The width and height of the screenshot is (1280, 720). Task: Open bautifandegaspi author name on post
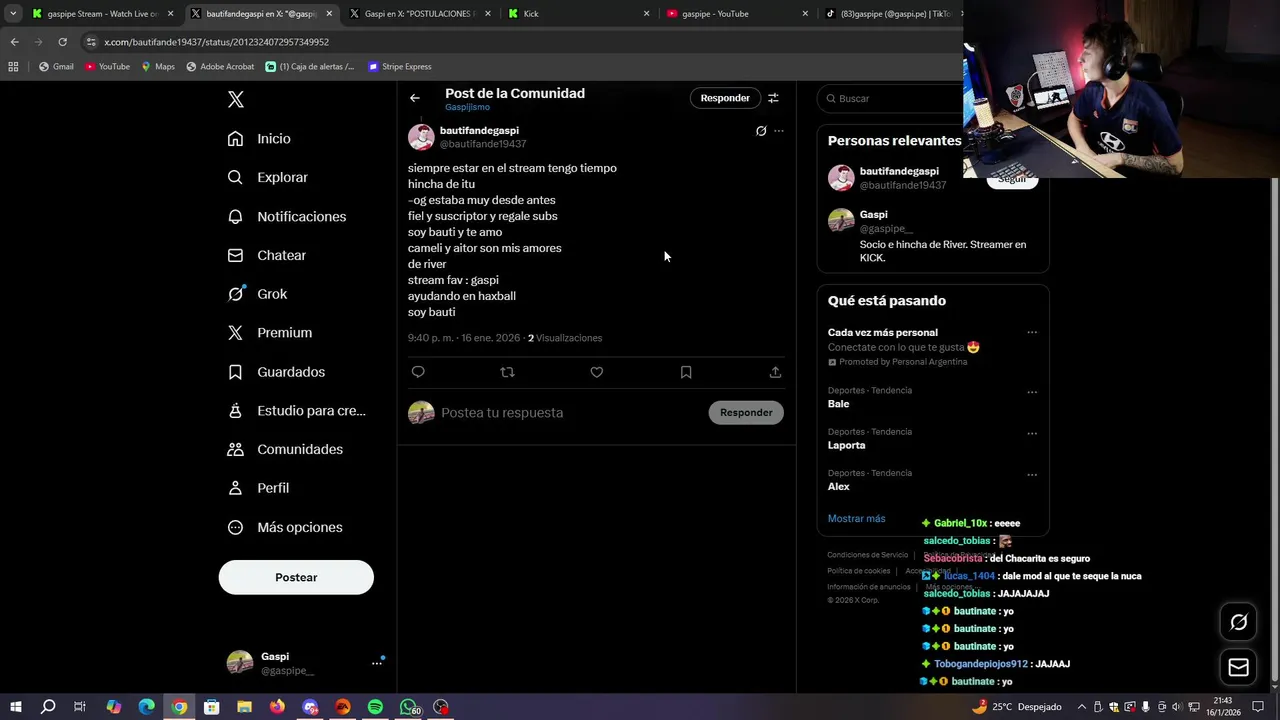click(x=479, y=130)
